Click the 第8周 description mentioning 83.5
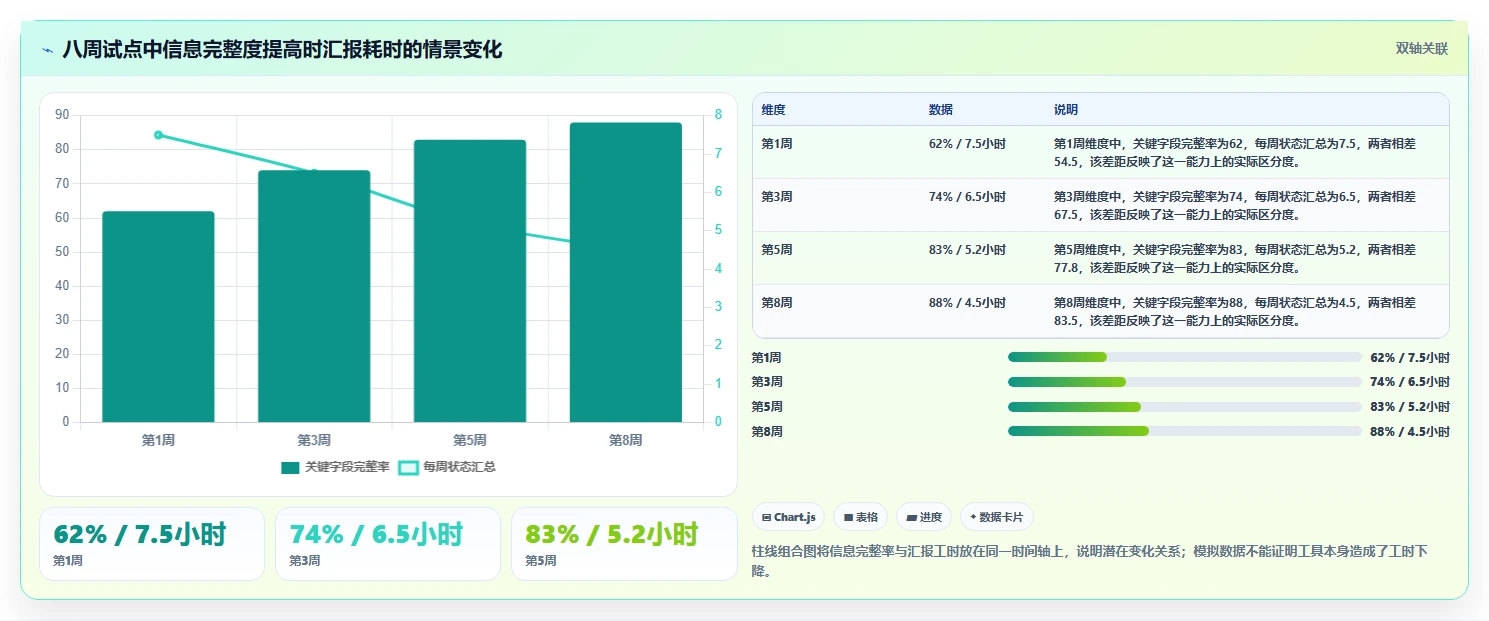Image resolution: width=1489 pixels, height=621 pixels. click(1235, 312)
